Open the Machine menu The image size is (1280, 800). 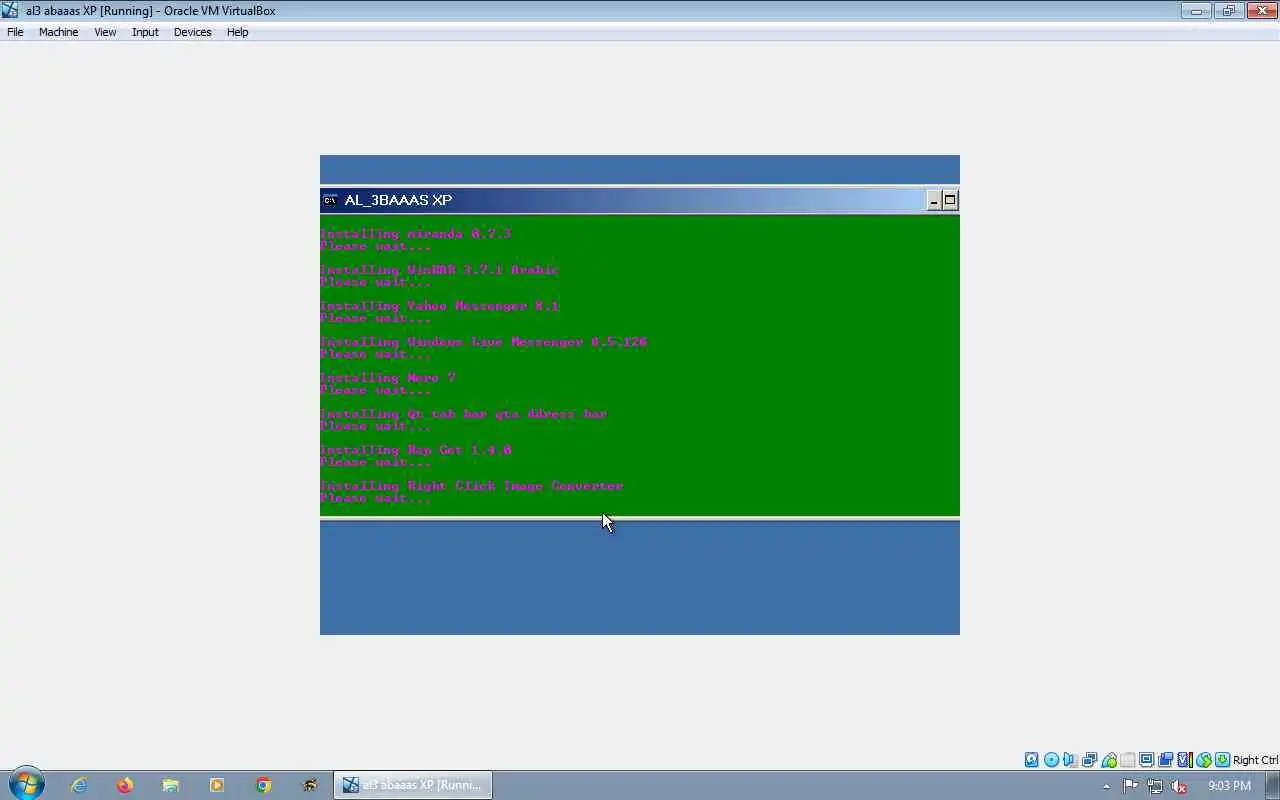(58, 32)
